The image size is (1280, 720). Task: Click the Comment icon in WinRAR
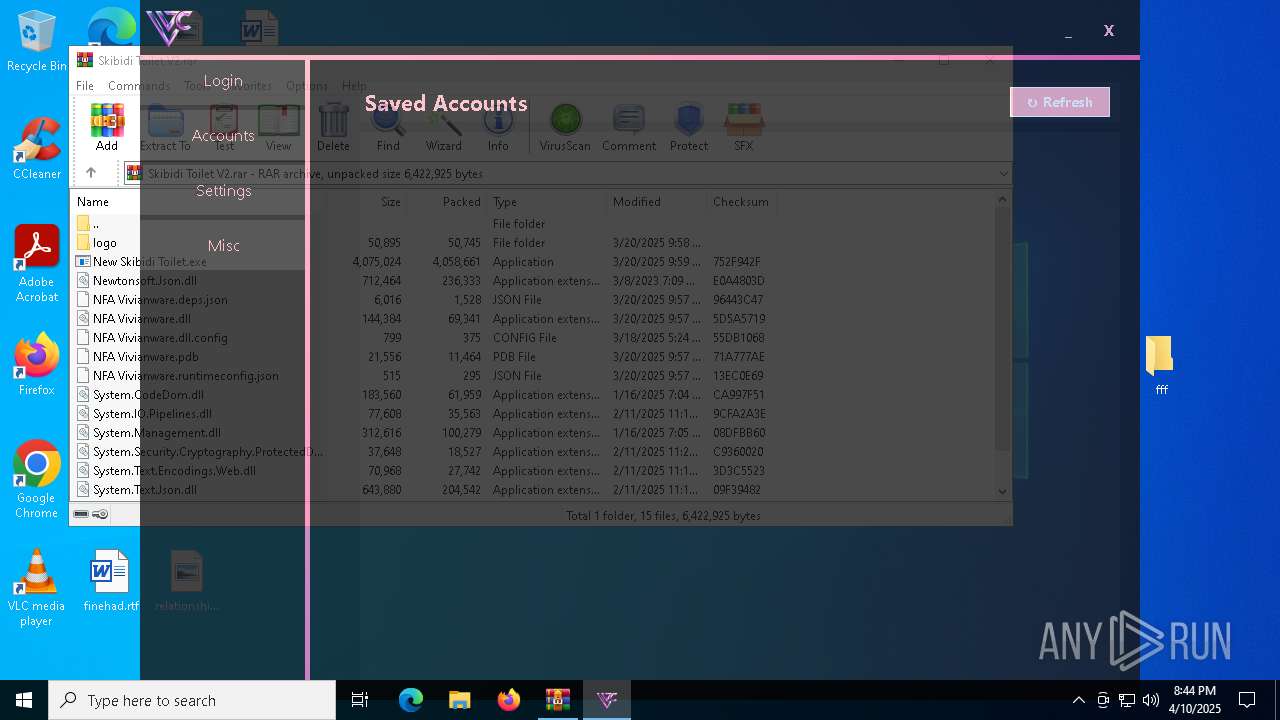(x=629, y=127)
